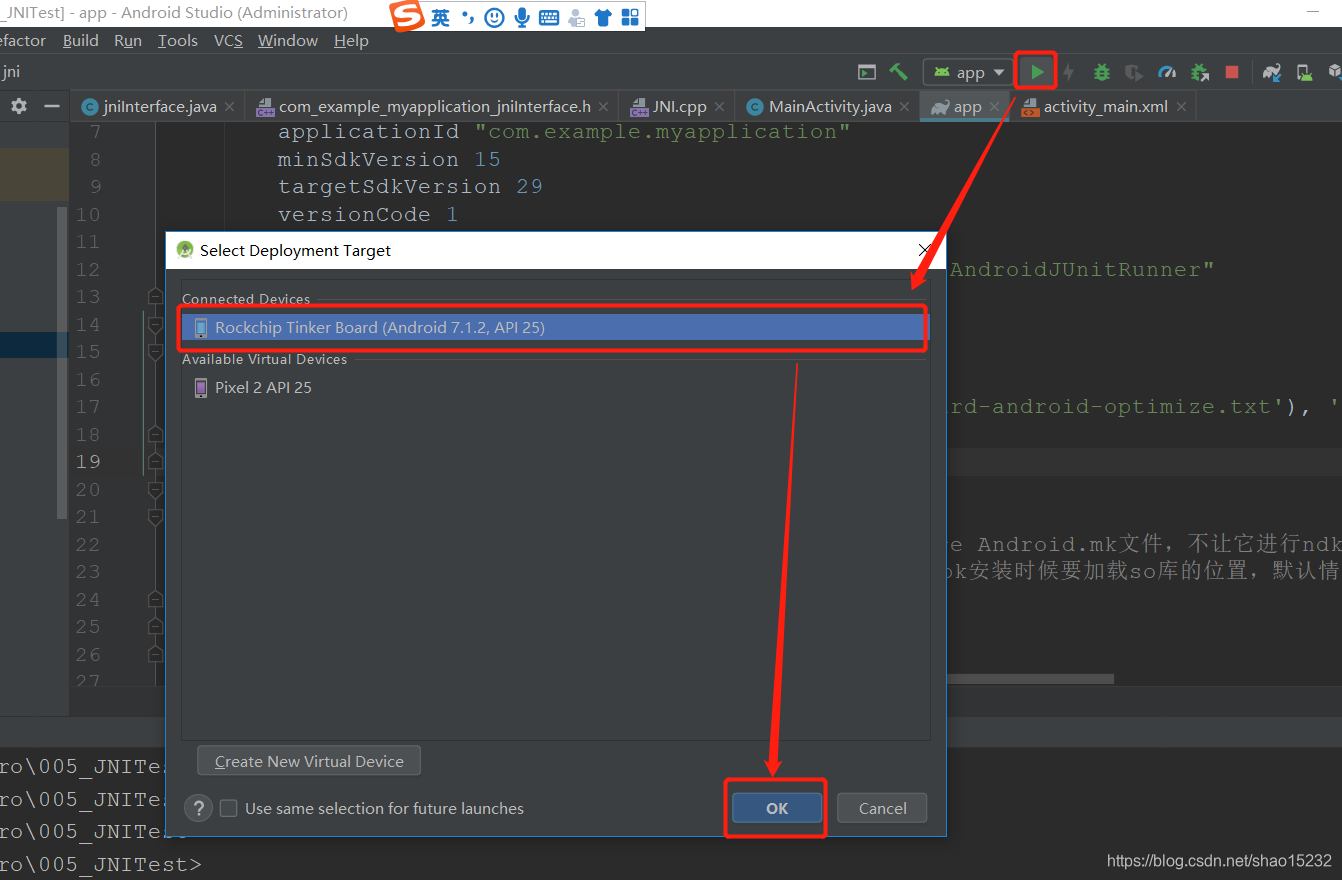The image size is (1342, 880).
Task: Close the Select Deployment Target dialog
Action: tap(925, 250)
